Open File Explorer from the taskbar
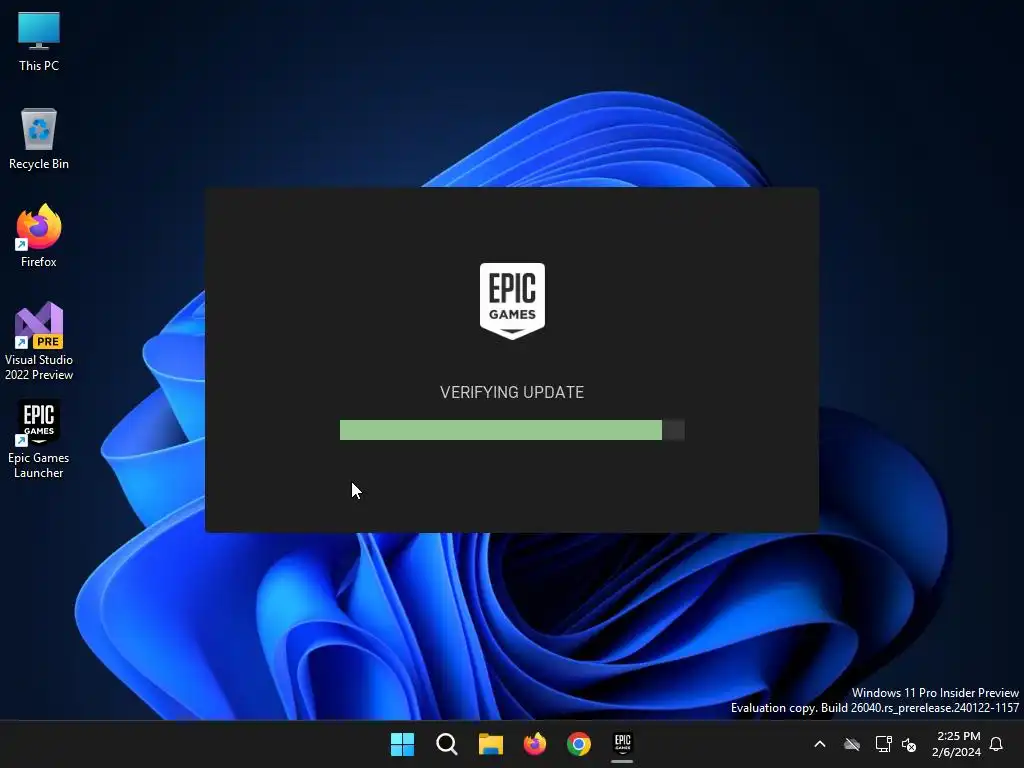Image resolution: width=1024 pixels, height=768 pixels. tap(490, 744)
